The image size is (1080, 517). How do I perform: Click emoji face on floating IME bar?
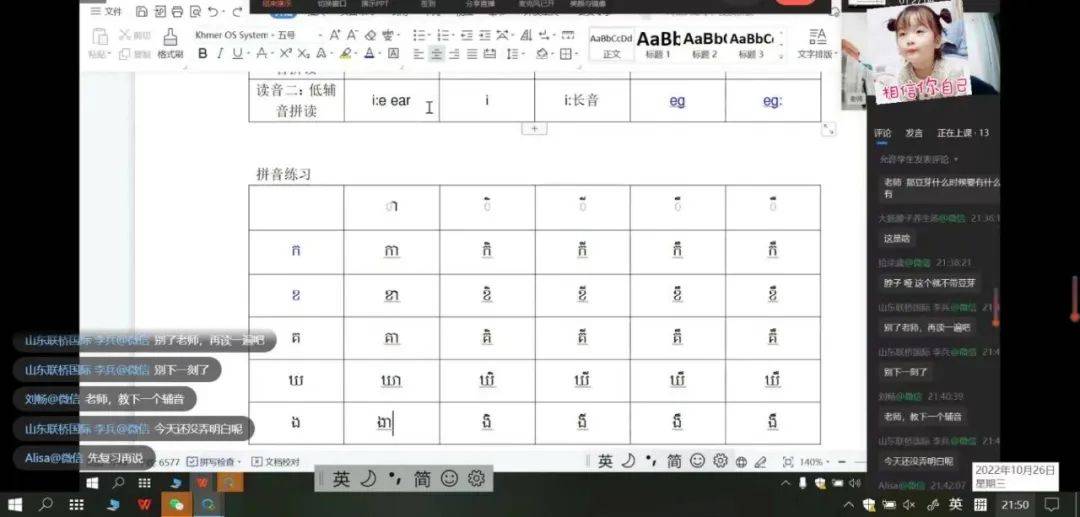pyautogui.click(x=449, y=478)
